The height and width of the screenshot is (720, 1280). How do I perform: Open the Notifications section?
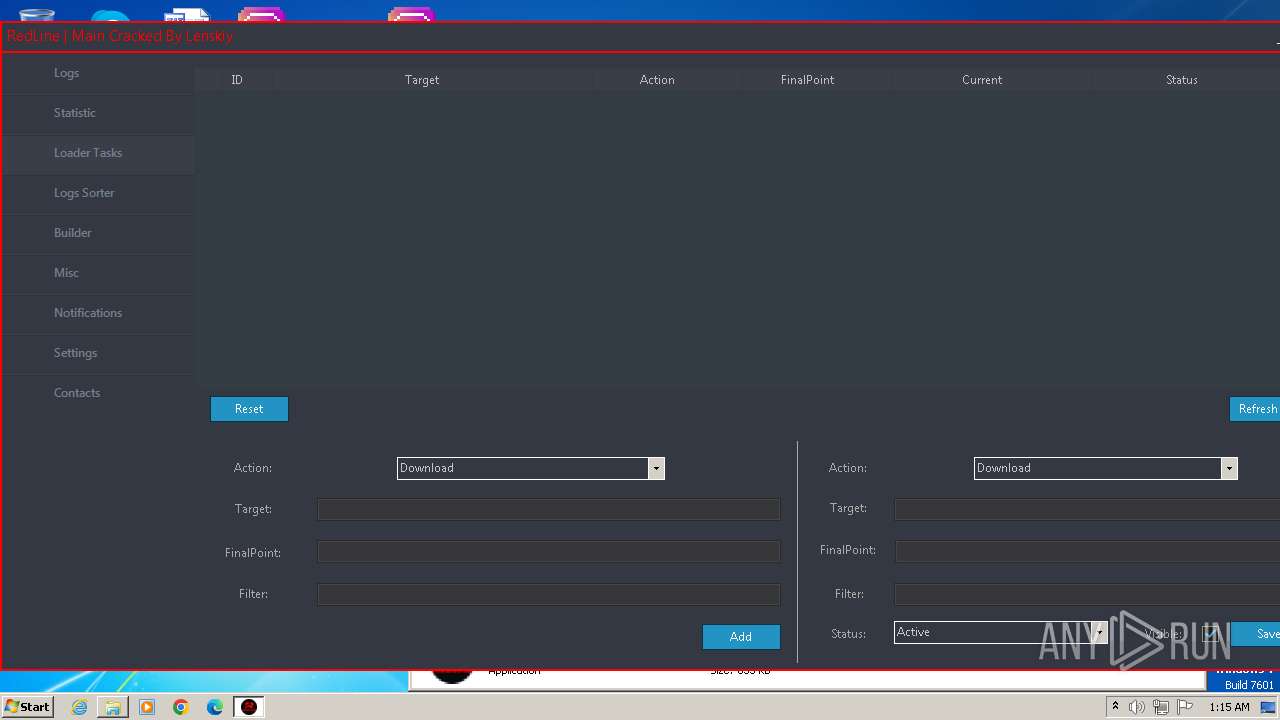coord(97,313)
